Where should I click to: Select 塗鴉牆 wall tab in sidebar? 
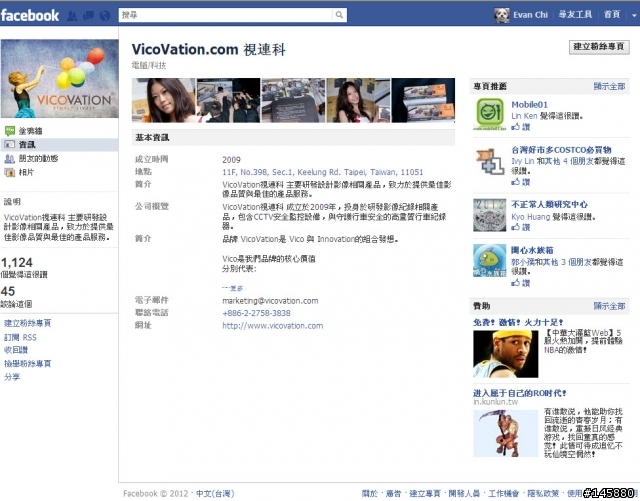(30, 131)
